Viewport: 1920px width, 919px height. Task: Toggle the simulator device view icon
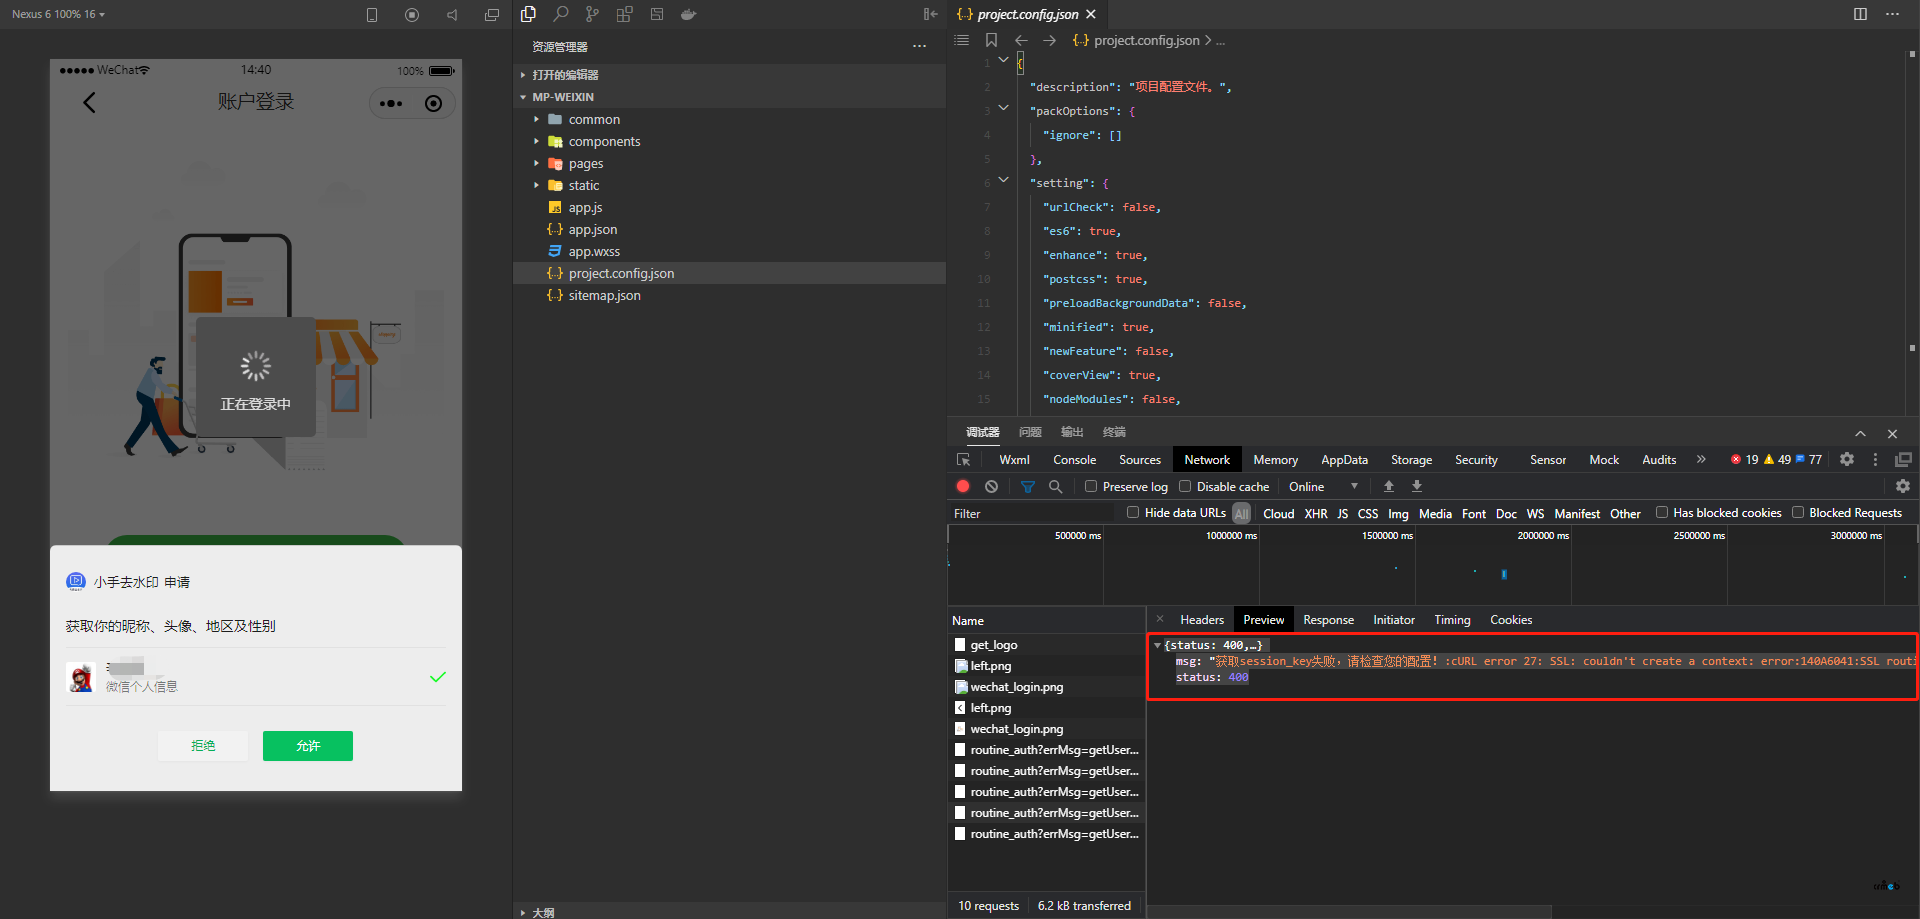[372, 15]
